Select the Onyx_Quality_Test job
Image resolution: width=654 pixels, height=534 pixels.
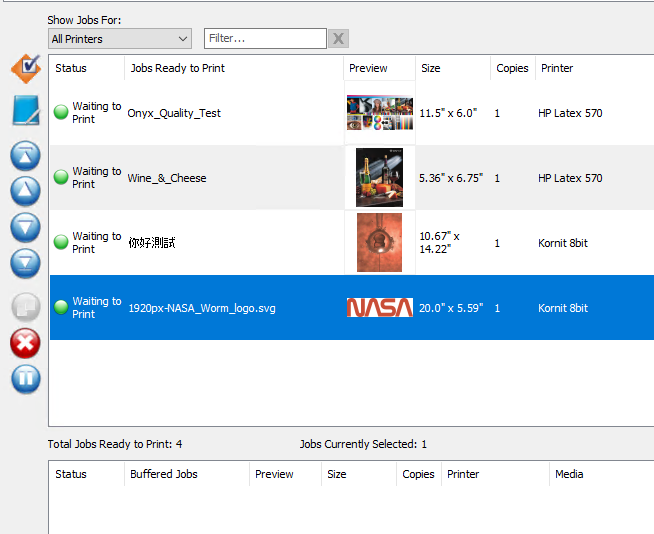pyautogui.click(x=174, y=113)
